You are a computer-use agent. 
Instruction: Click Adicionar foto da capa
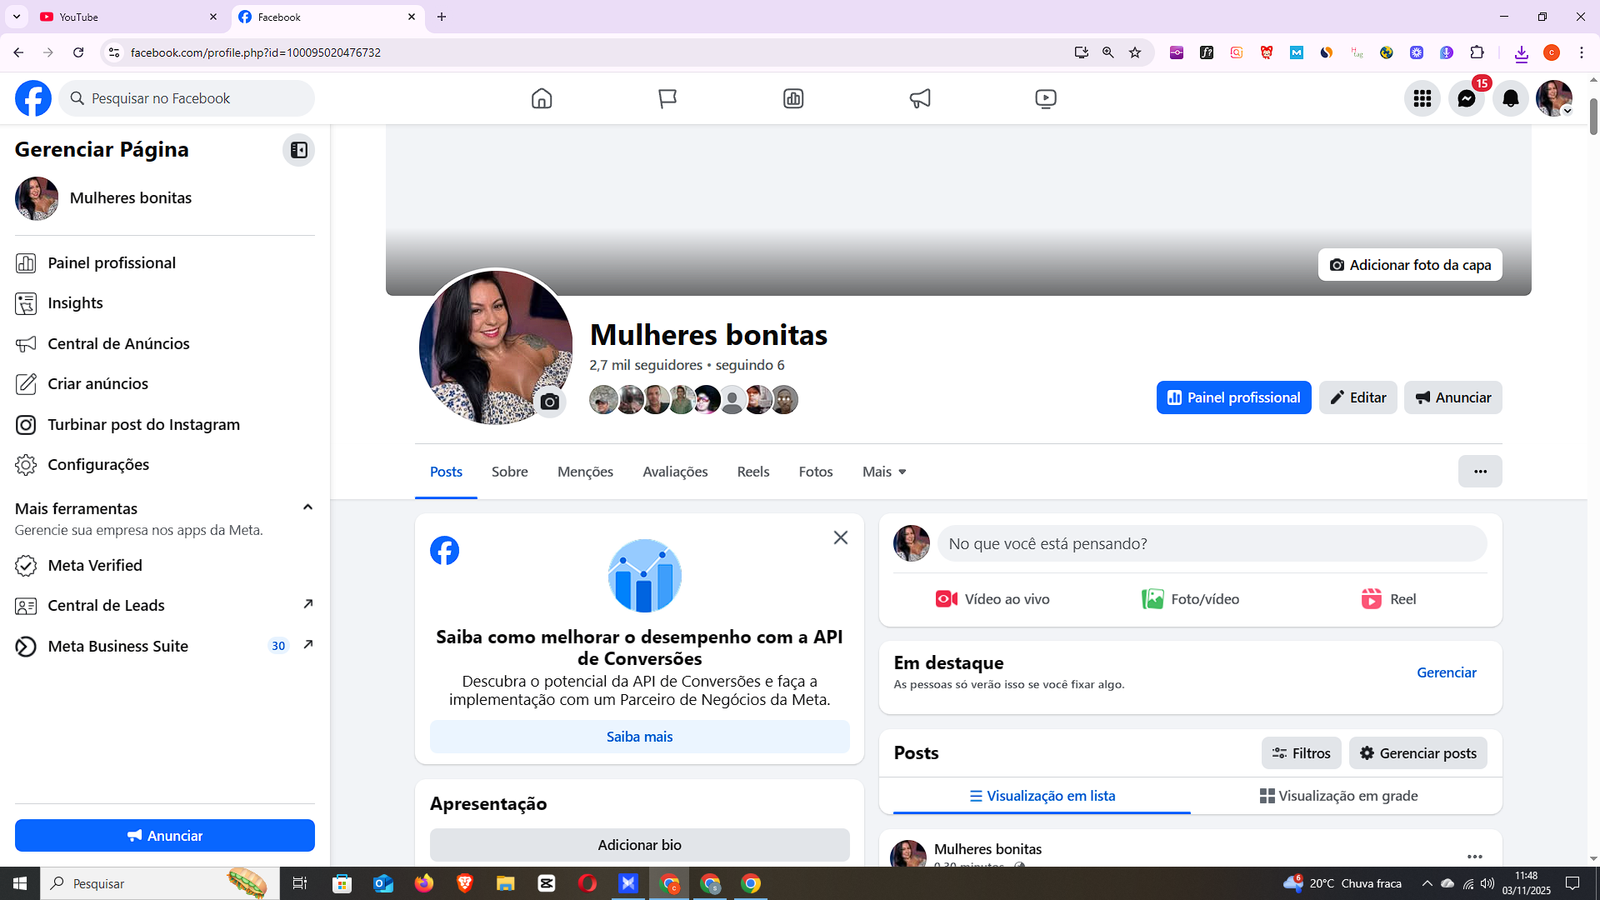(x=1410, y=265)
